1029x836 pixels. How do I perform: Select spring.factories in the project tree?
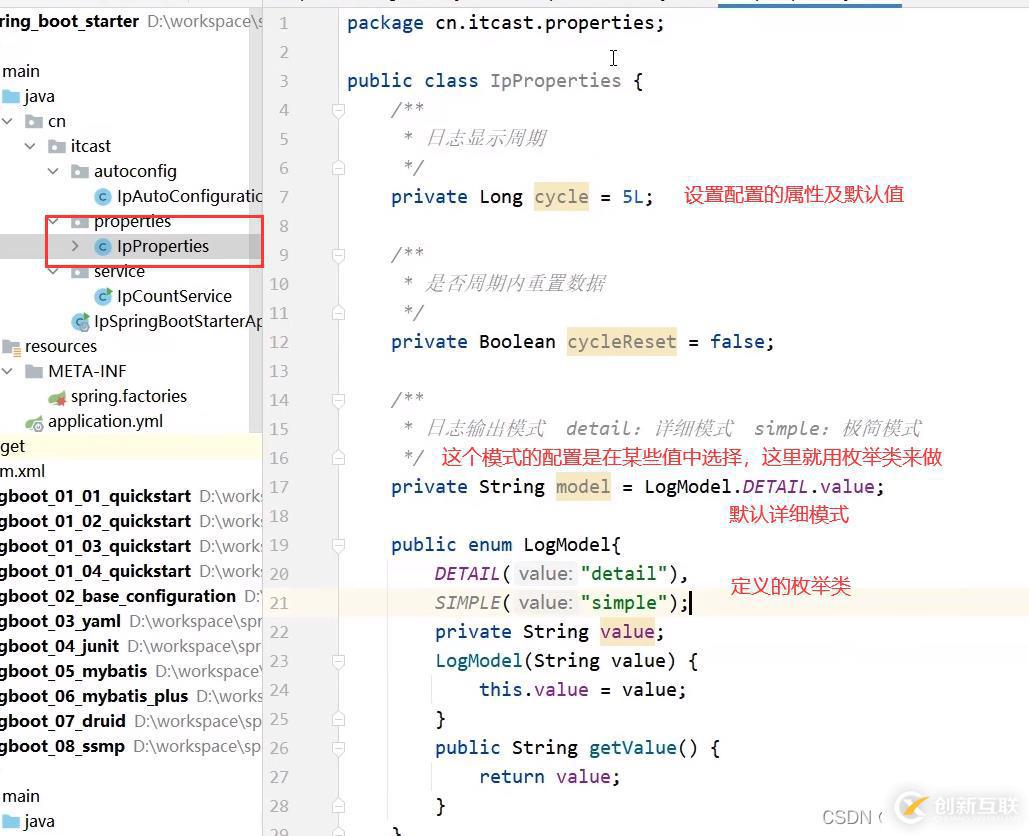point(129,396)
